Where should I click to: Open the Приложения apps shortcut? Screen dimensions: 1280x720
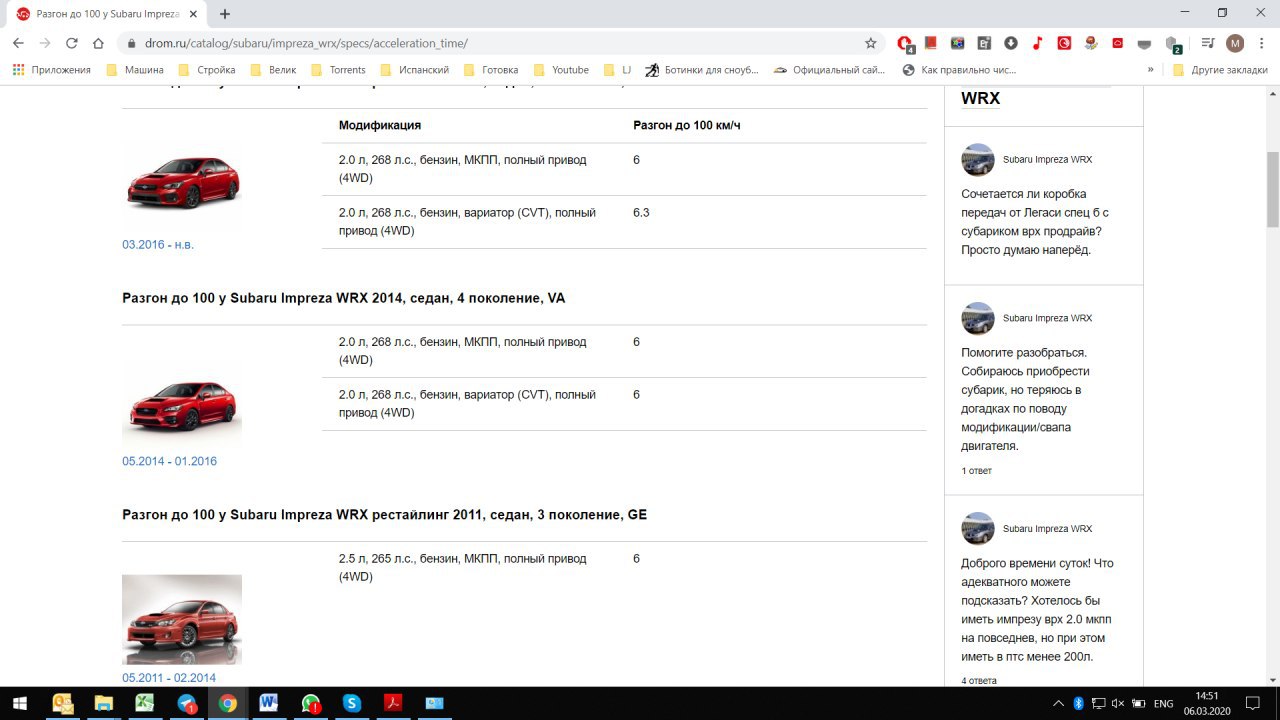pyautogui.click(x=51, y=70)
